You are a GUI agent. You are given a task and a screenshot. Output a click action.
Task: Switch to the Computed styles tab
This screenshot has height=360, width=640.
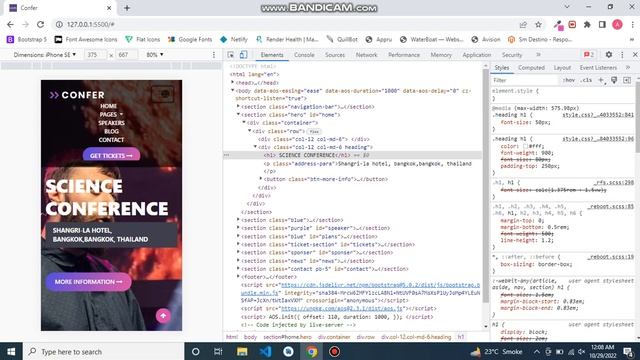pos(531,68)
